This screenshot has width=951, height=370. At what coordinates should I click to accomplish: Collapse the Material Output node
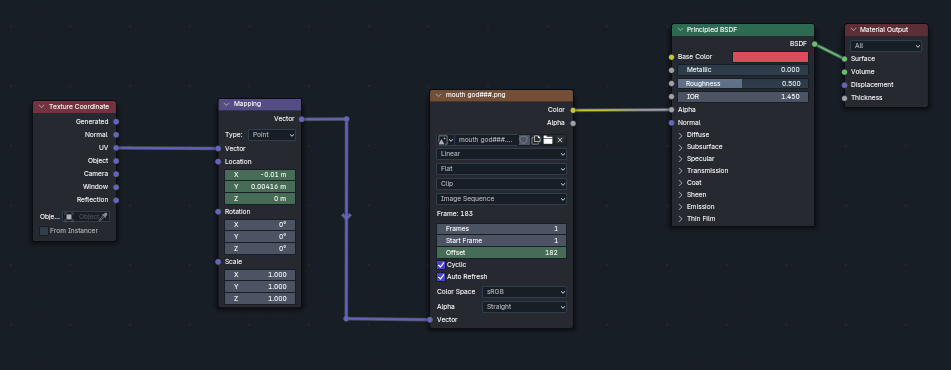coord(853,30)
